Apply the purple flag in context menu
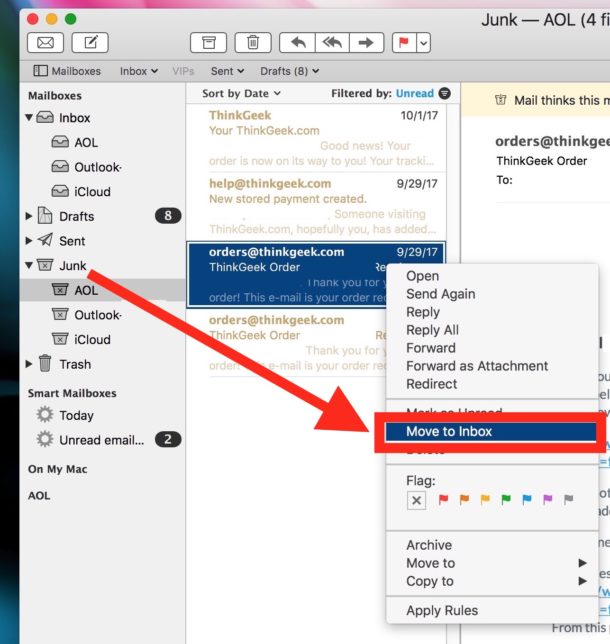This screenshot has width=610, height=644. 548,499
